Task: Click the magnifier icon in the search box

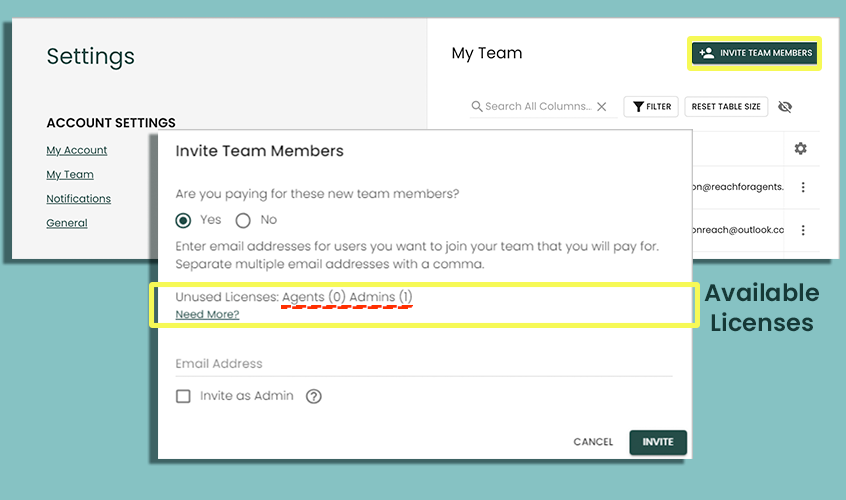Action: [477, 107]
